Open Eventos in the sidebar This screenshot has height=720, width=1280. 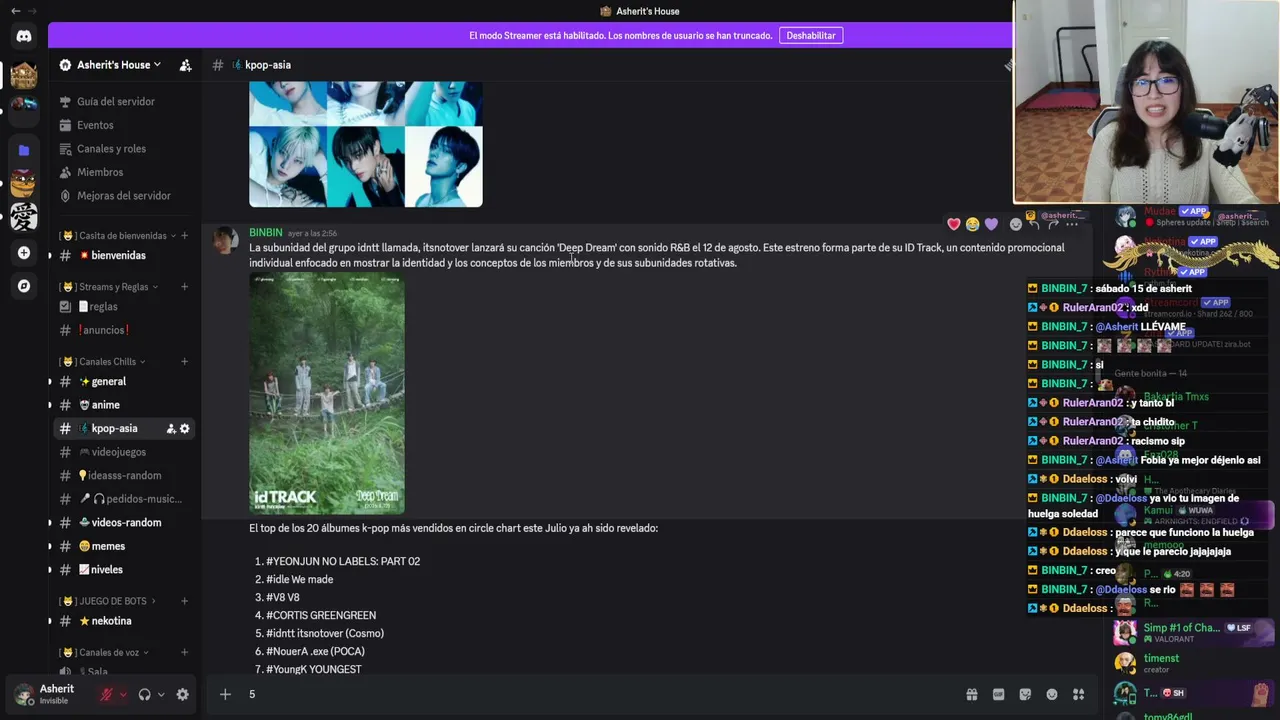(125, 125)
